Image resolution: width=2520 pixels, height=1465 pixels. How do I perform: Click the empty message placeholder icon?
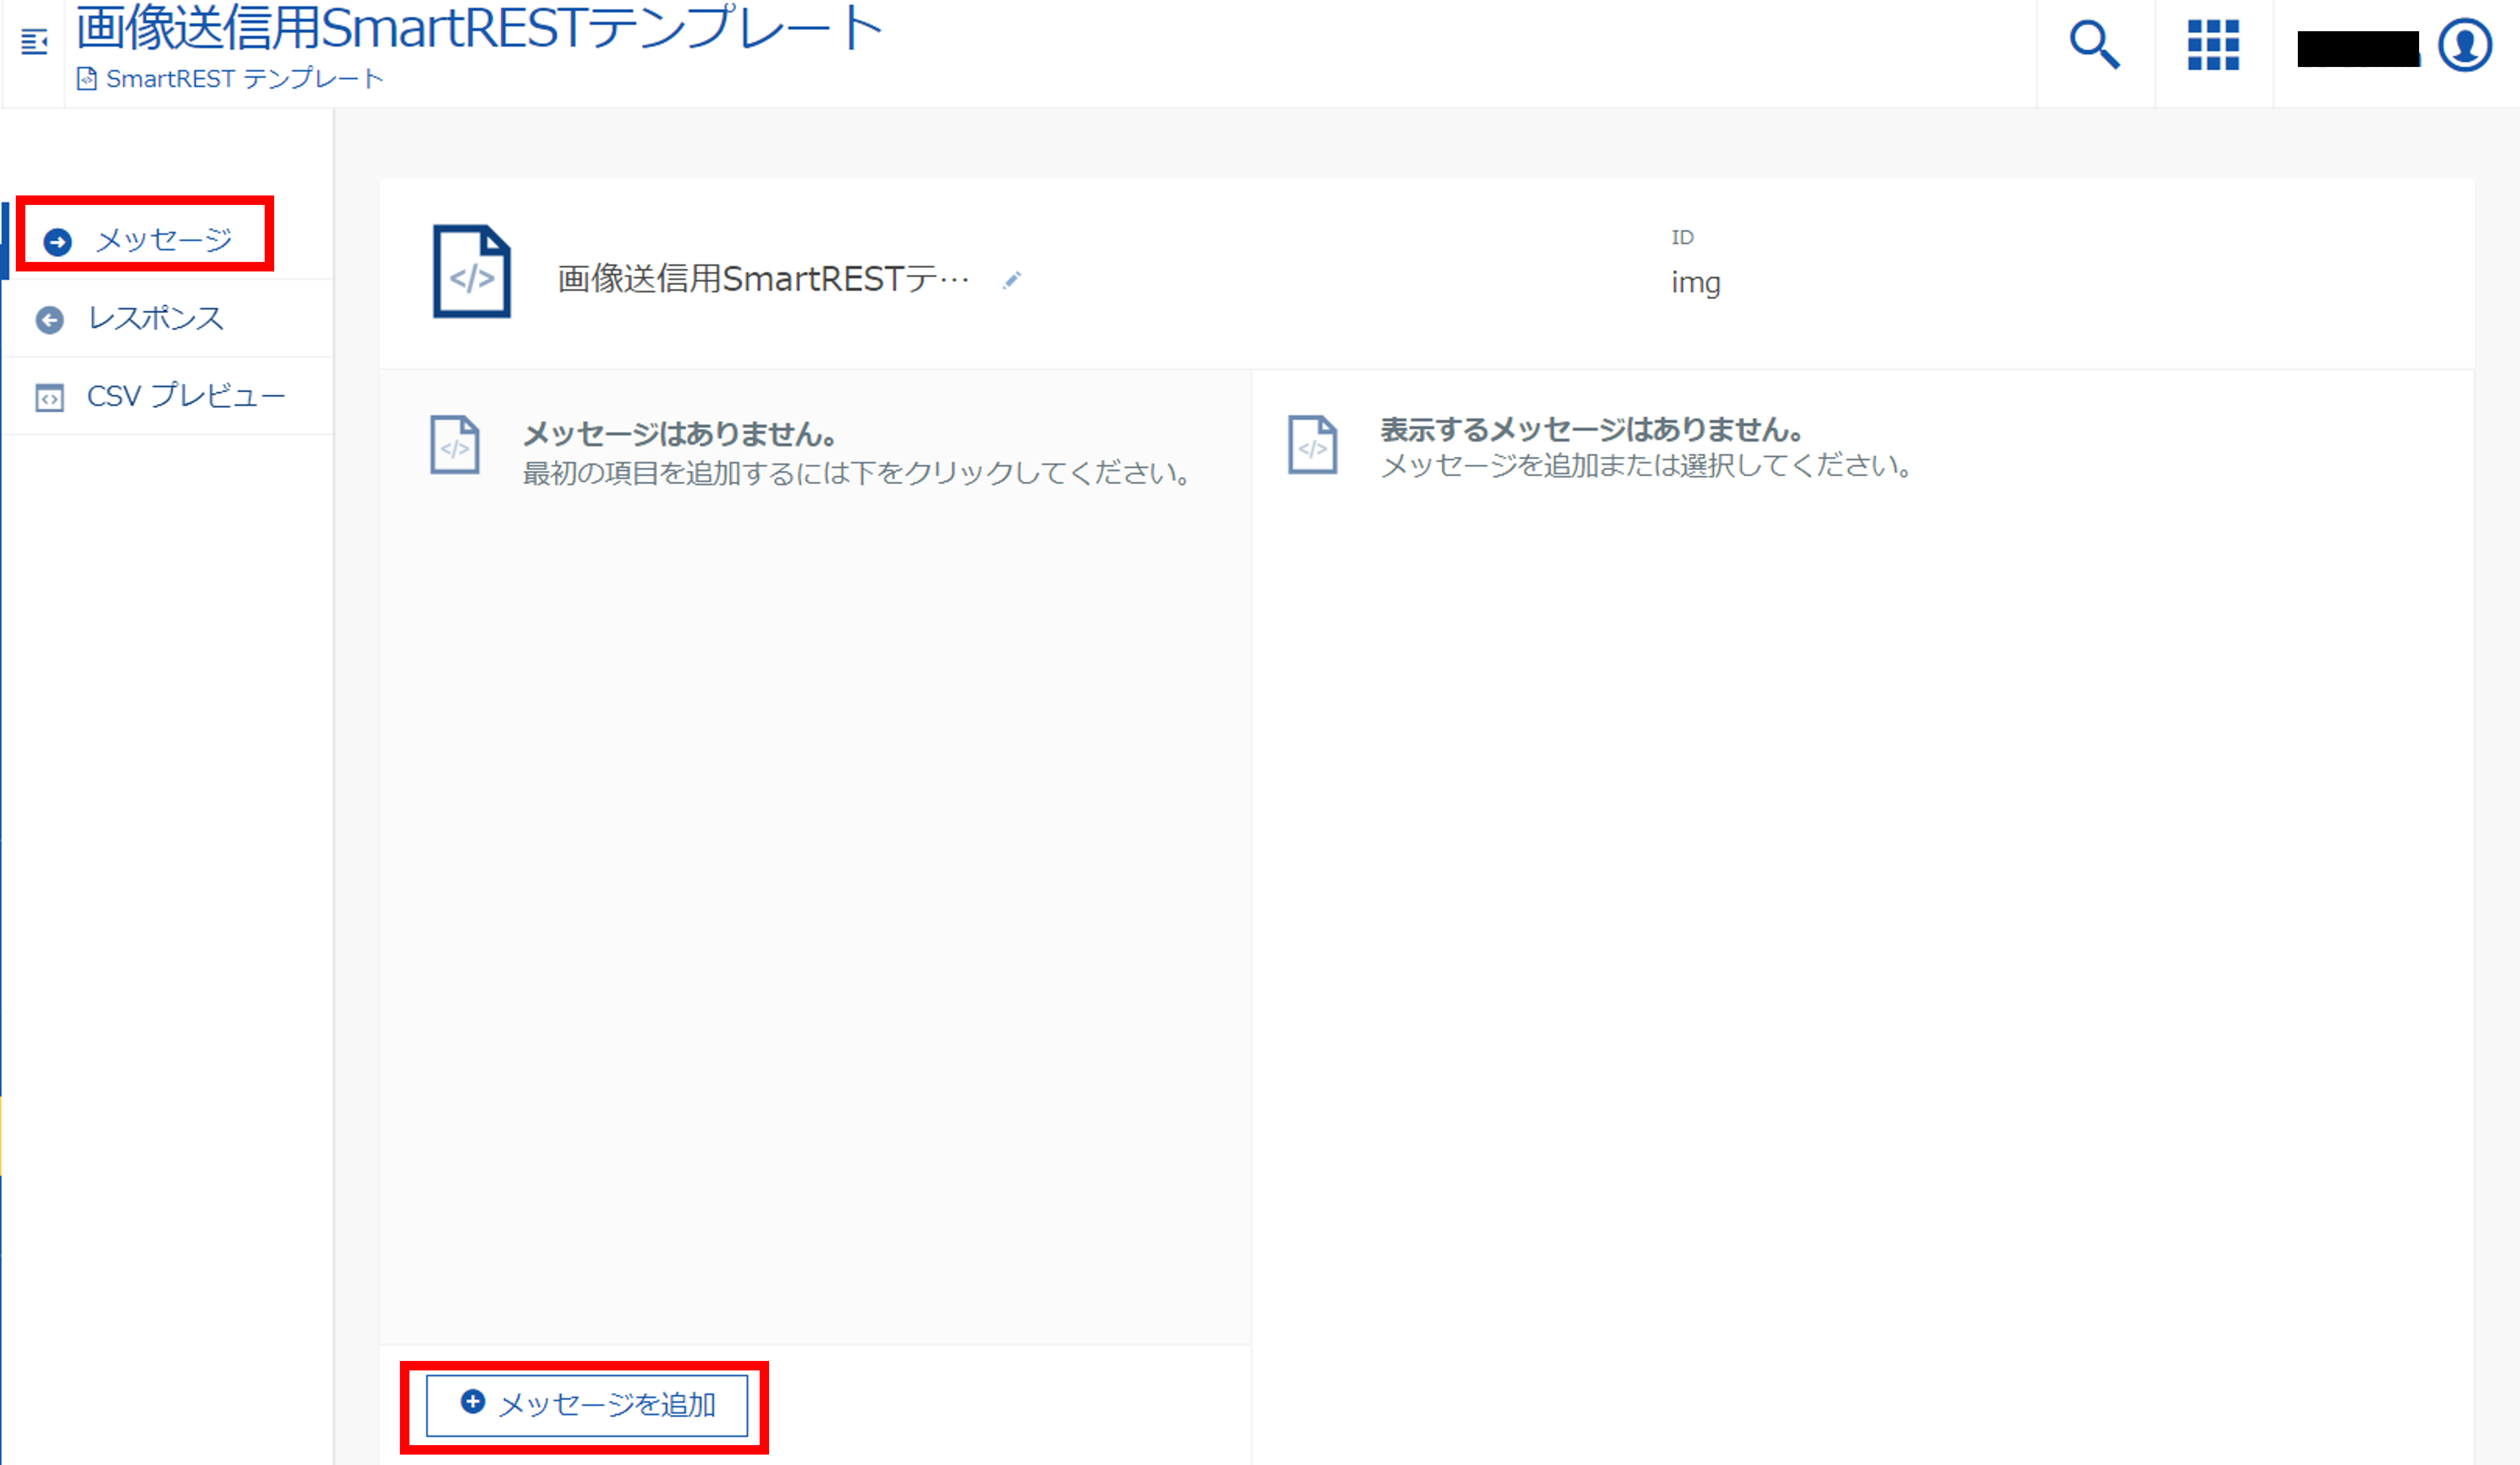(455, 447)
